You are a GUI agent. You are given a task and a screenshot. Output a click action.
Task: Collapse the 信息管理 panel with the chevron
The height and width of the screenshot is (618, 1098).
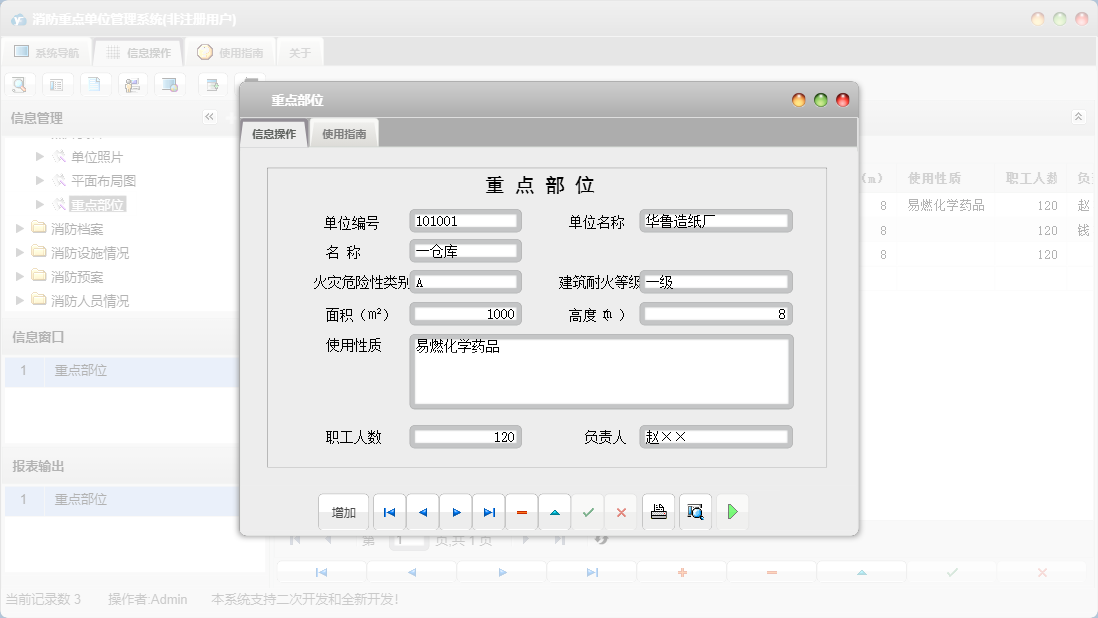tap(209, 116)
